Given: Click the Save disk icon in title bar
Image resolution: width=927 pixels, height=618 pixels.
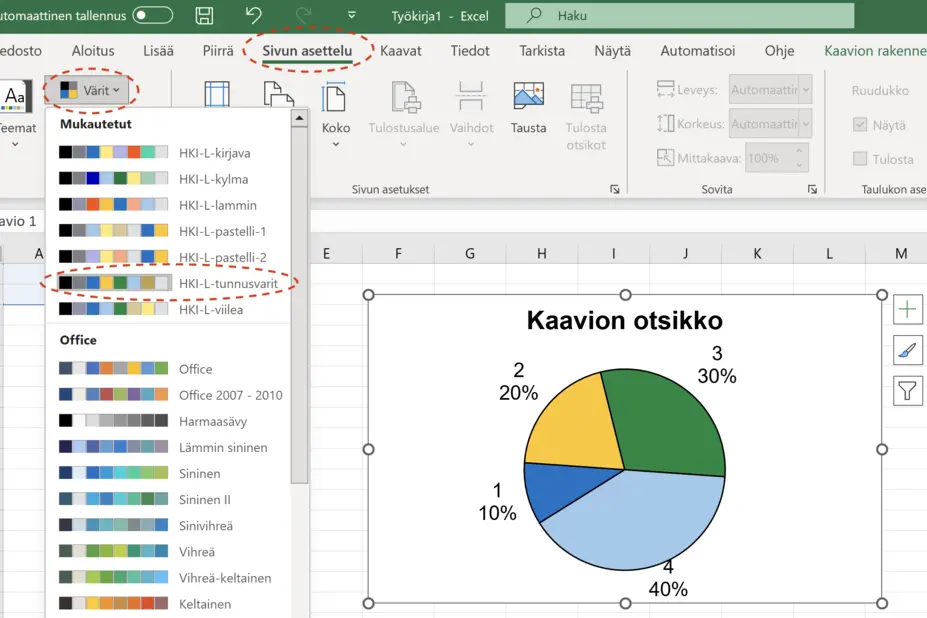Looking at the screenshot, I should pos(204,15).
